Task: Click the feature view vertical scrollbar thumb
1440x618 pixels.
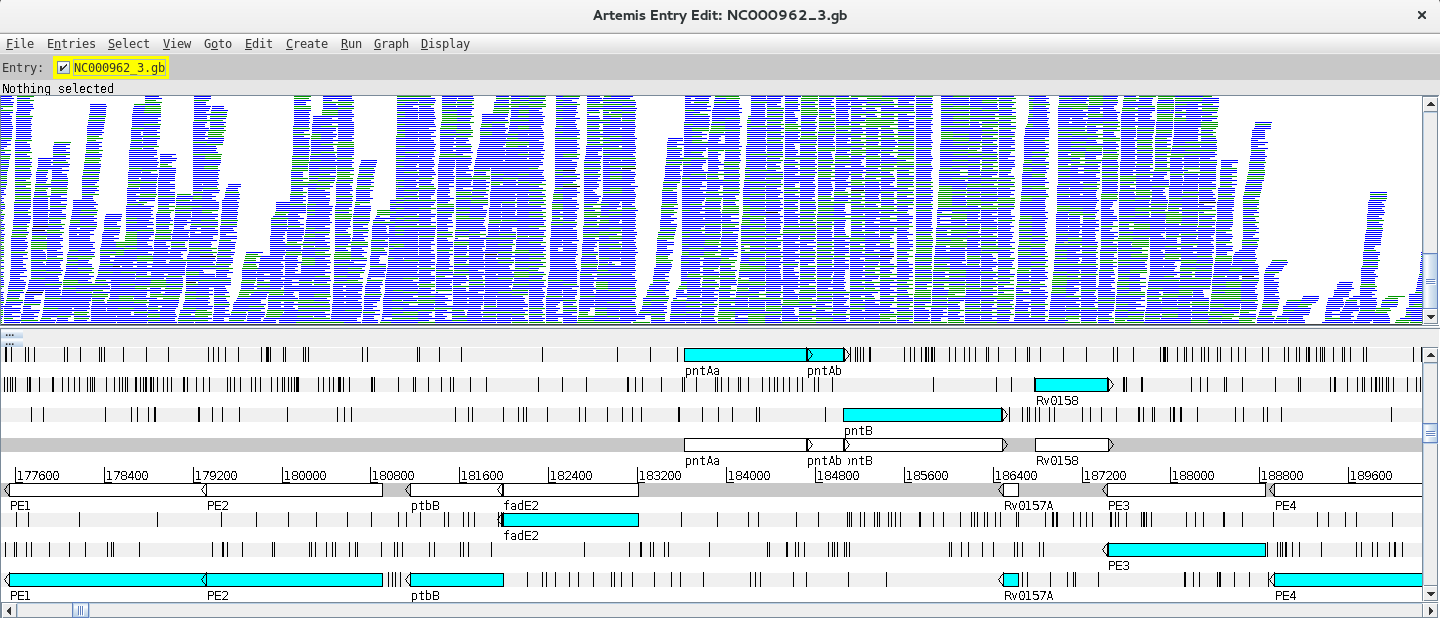Action: tap(1431, 434)
